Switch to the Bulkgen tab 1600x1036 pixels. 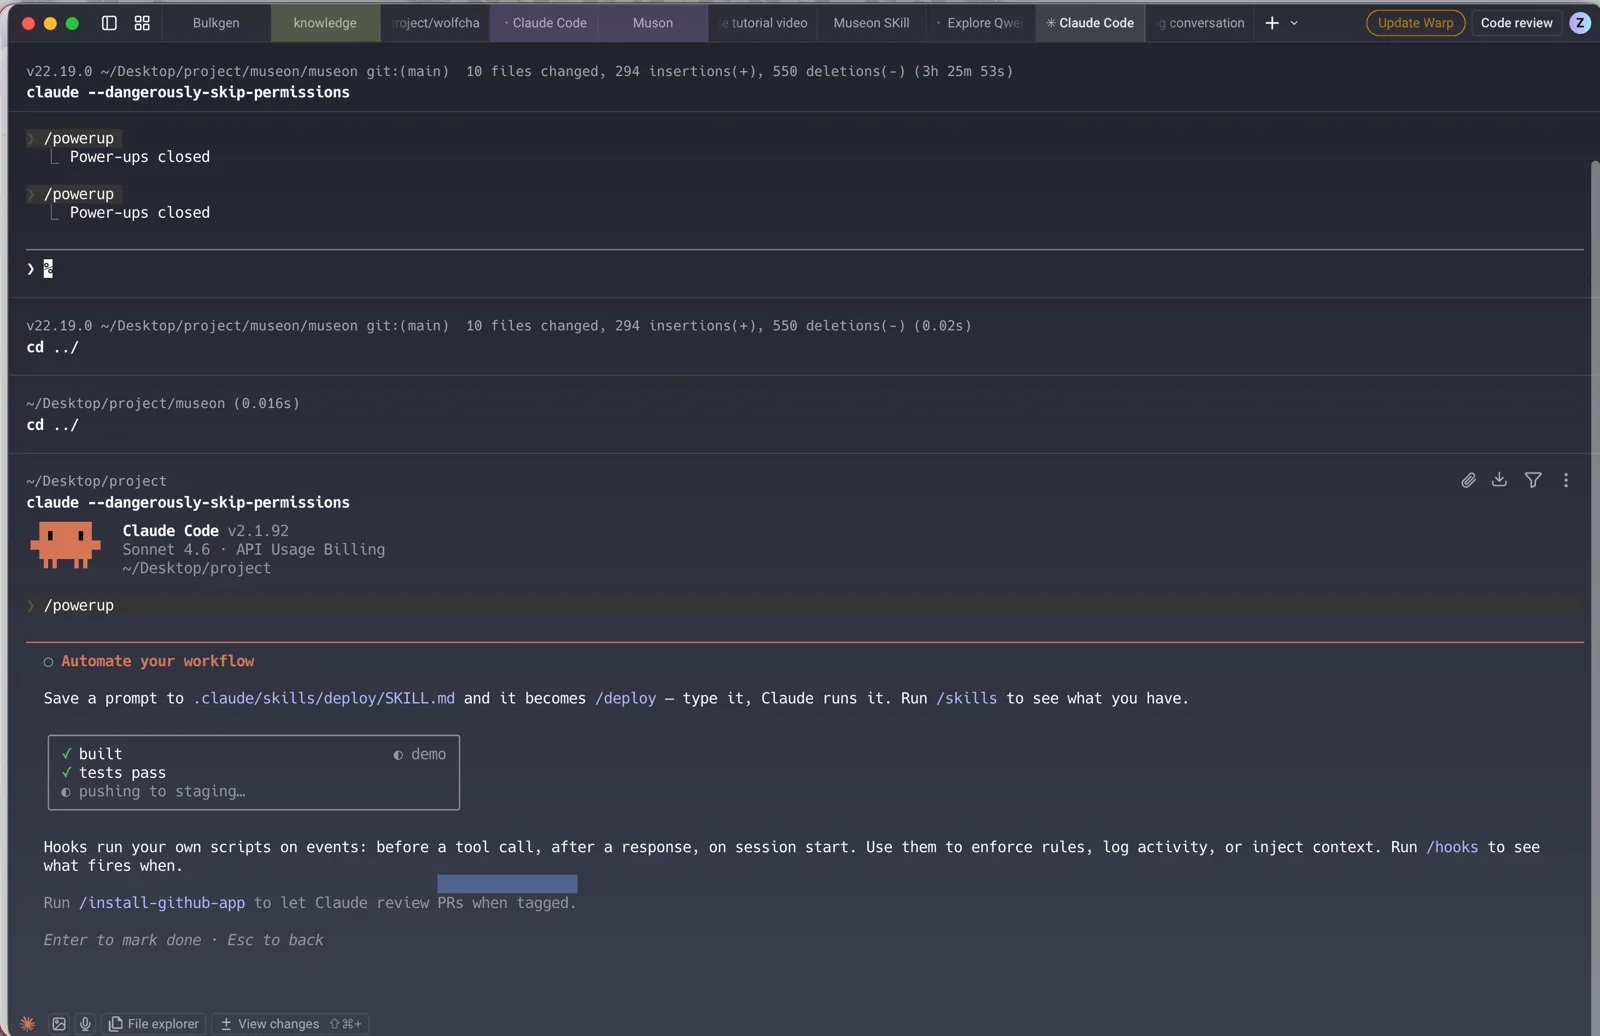coord(216,23)
